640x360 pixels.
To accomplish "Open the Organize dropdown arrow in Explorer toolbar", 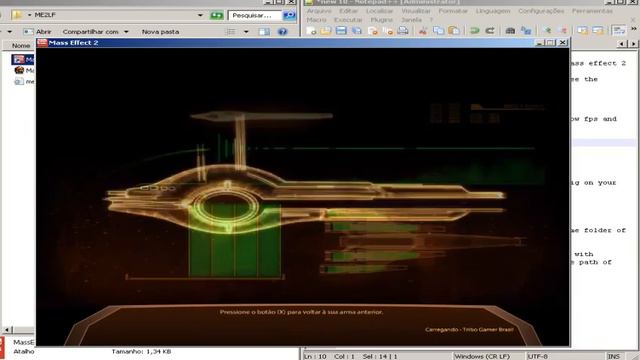I will click(x=9, y=31).
